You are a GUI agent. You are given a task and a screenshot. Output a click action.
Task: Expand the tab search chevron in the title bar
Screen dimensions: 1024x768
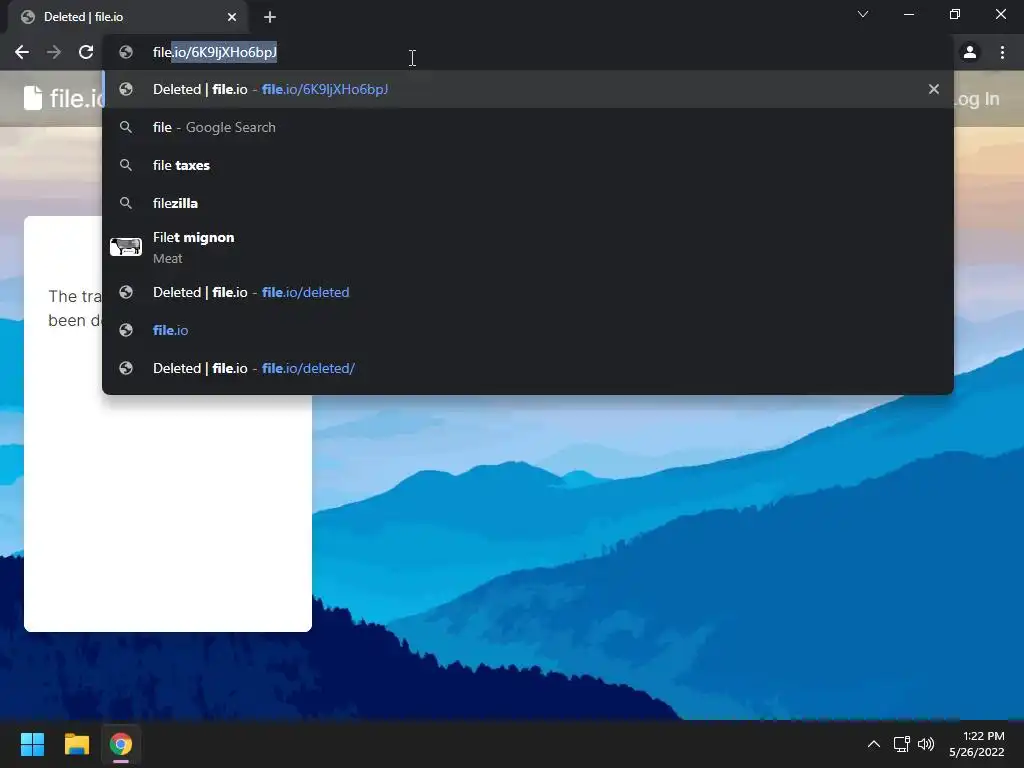pos(863,14)
